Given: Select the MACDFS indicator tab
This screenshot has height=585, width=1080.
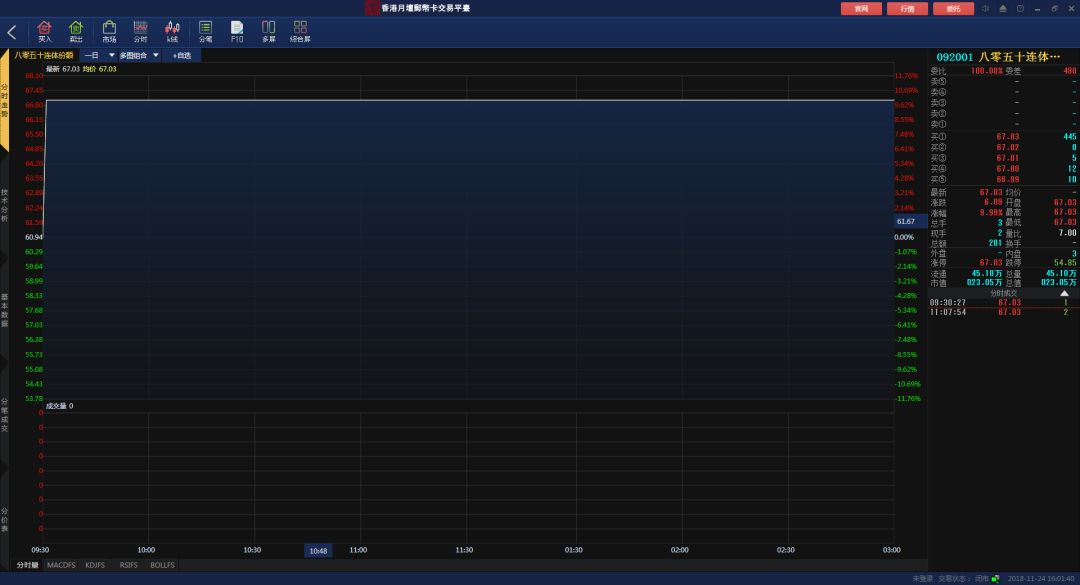Looking at the screenshot, I should coord(61,565).
